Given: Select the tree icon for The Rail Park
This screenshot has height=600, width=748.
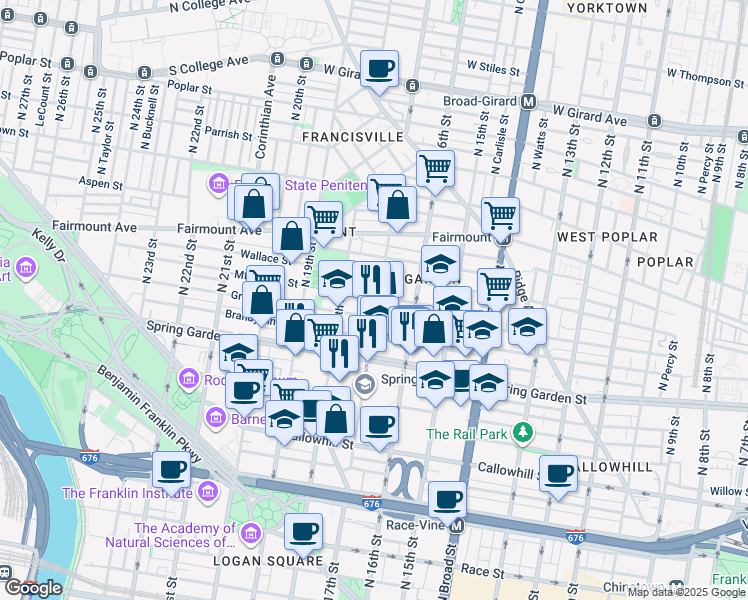Looking at the screenshot, I should (523, 433).
